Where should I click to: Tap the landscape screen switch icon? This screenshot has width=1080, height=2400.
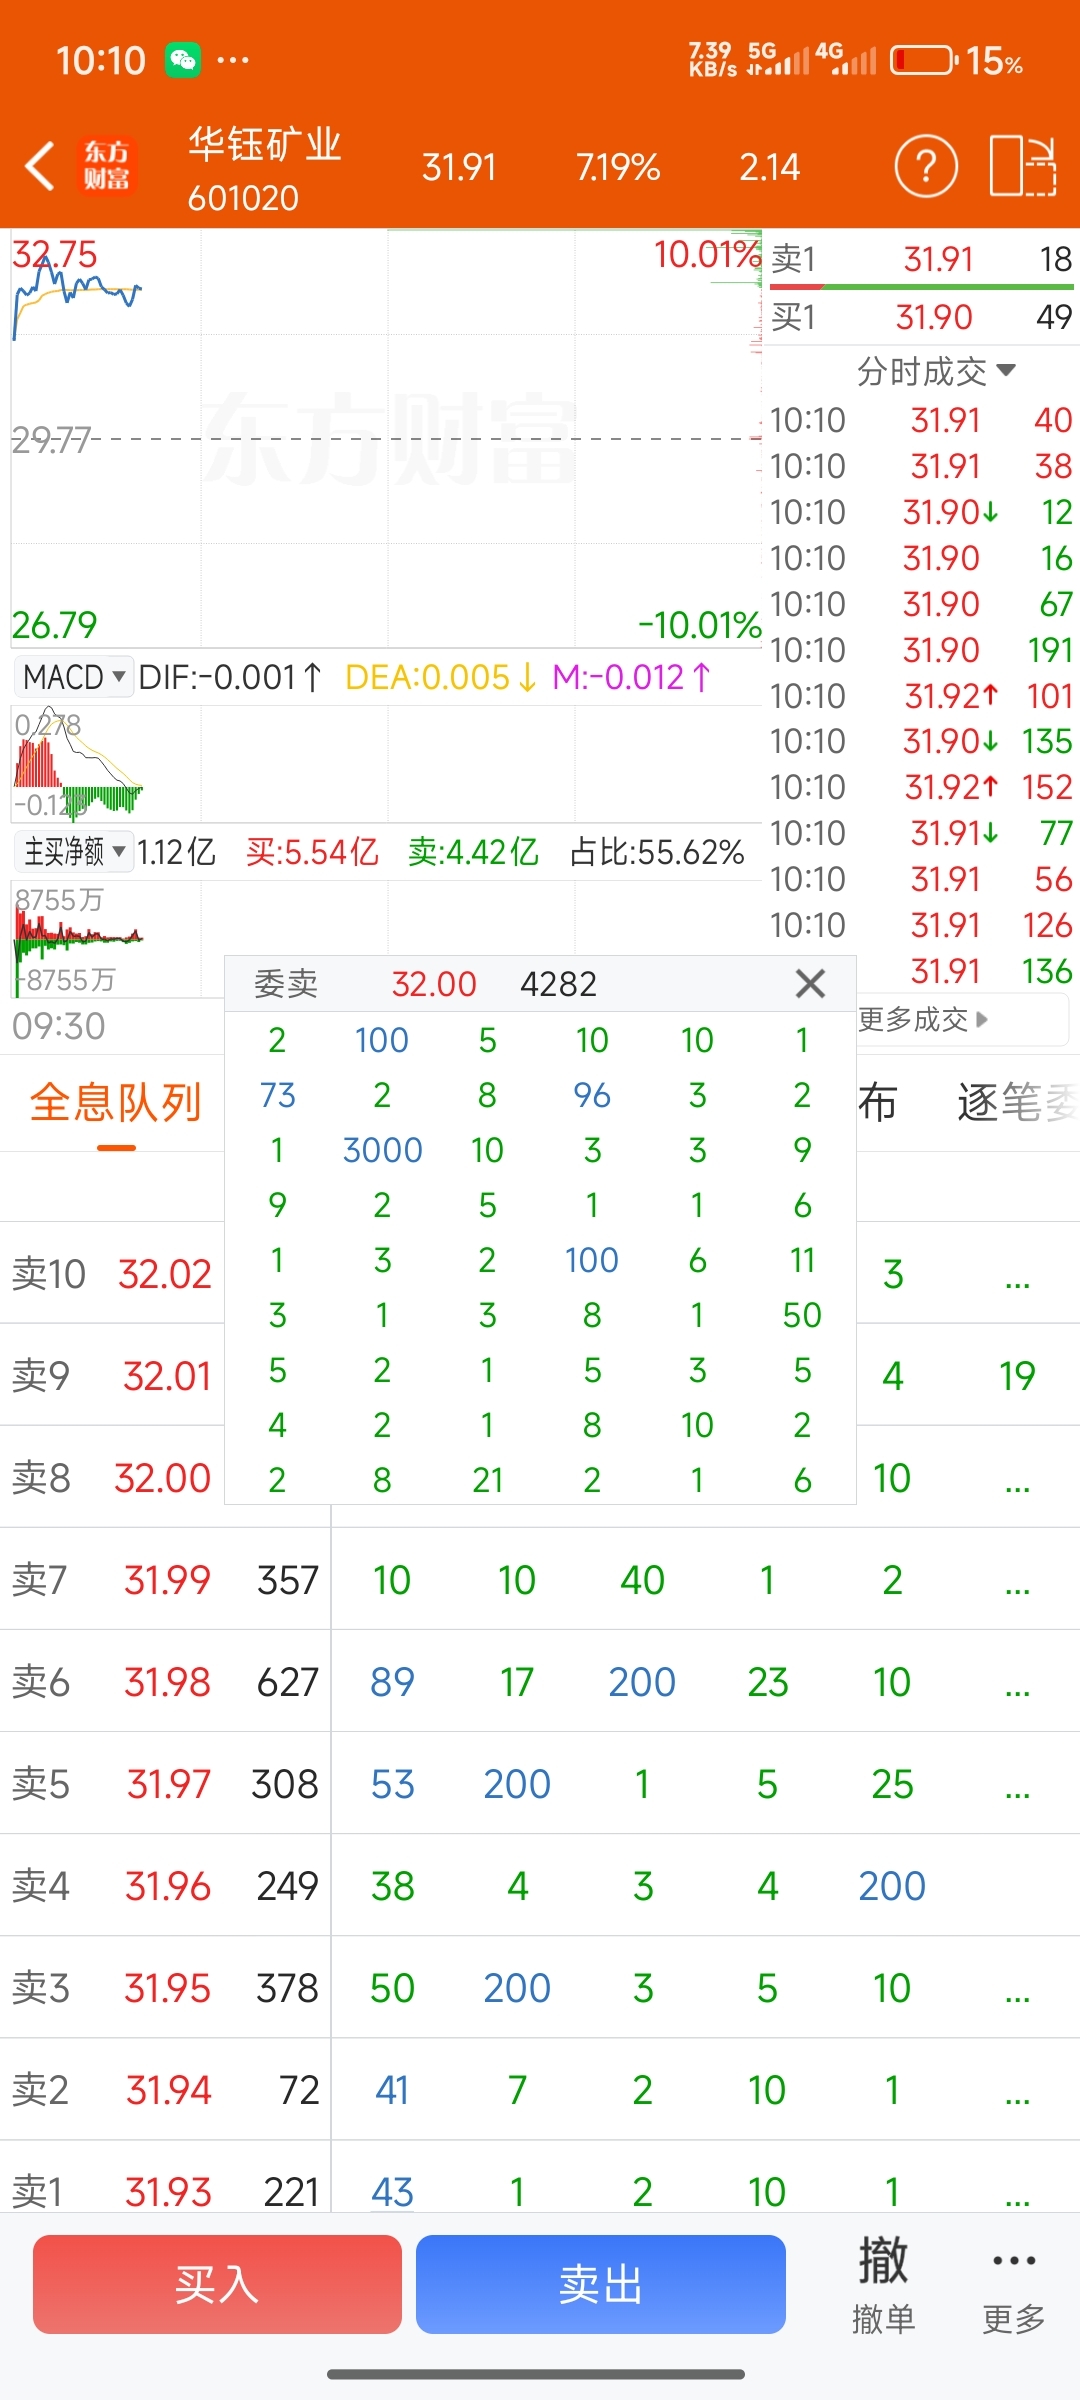(1023, 166)
